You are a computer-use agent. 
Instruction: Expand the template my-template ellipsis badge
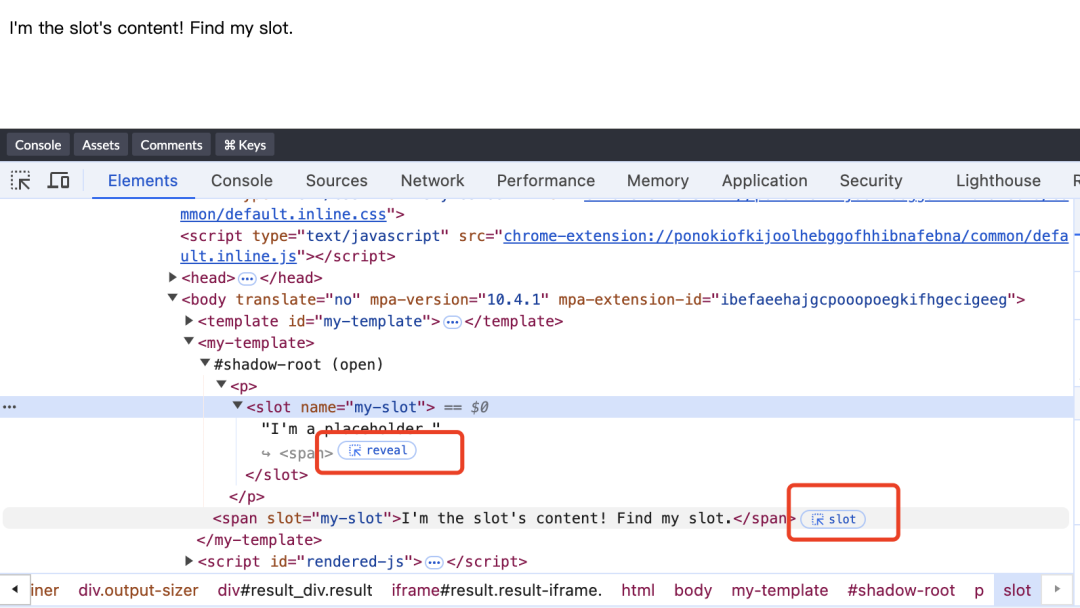tap(452, 322)
